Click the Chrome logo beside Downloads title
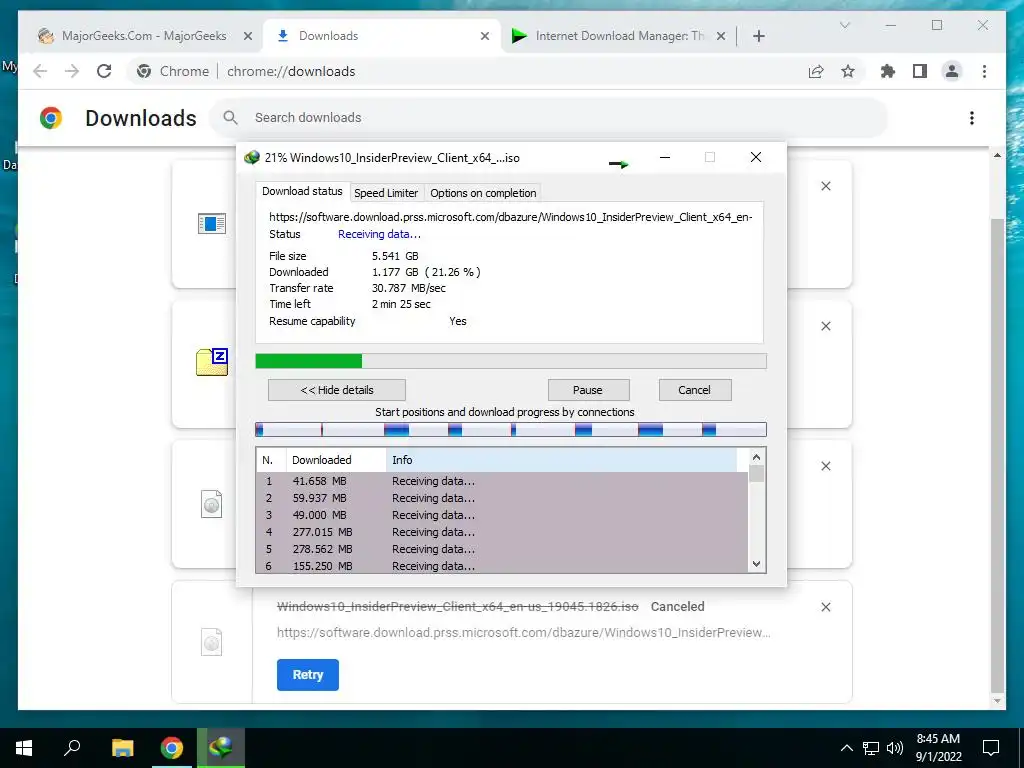The height and width of the screenshot is (768, 1024). pos(51,118)
